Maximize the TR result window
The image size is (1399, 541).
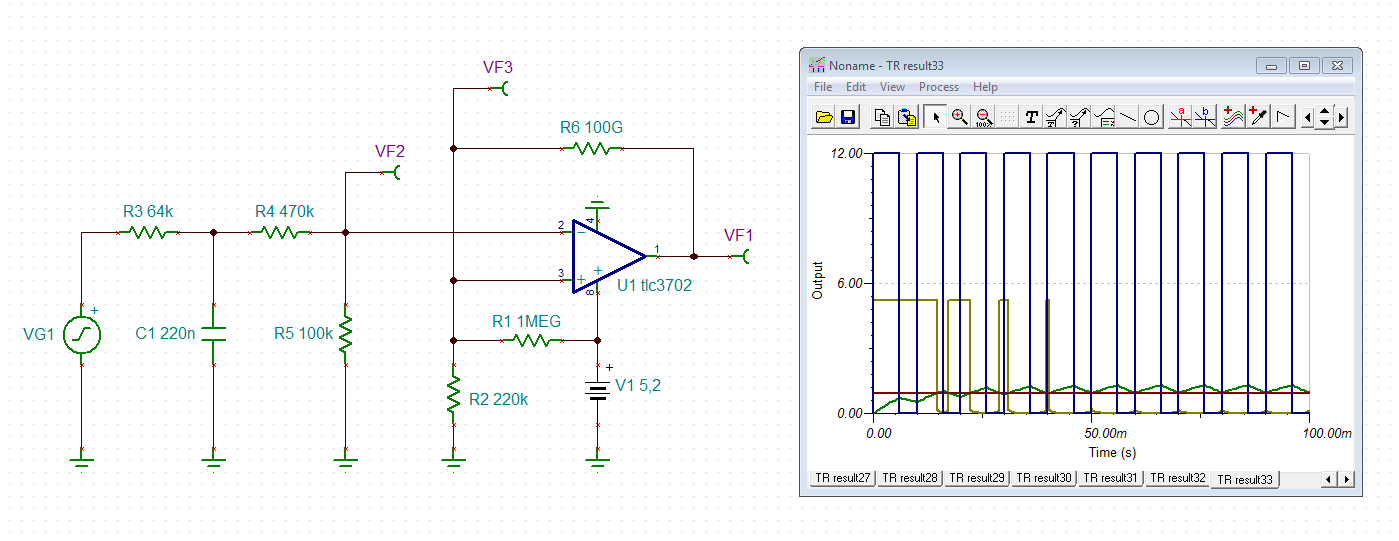(1304, 65)
